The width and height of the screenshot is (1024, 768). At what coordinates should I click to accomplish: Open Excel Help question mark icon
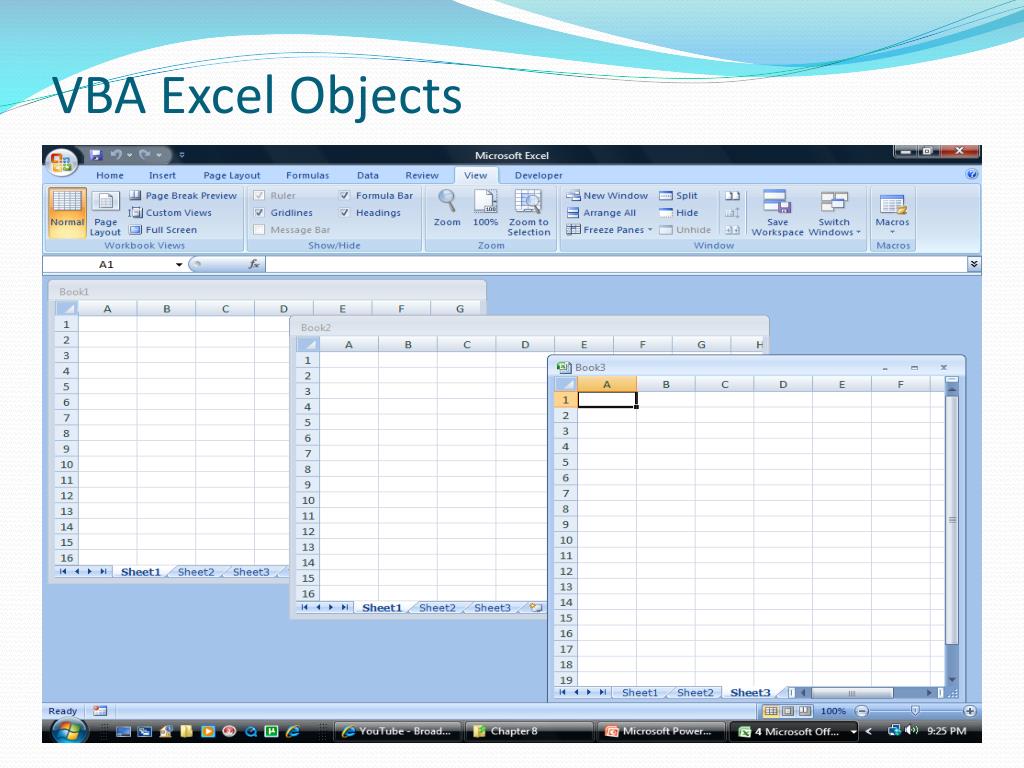point(971,174)
